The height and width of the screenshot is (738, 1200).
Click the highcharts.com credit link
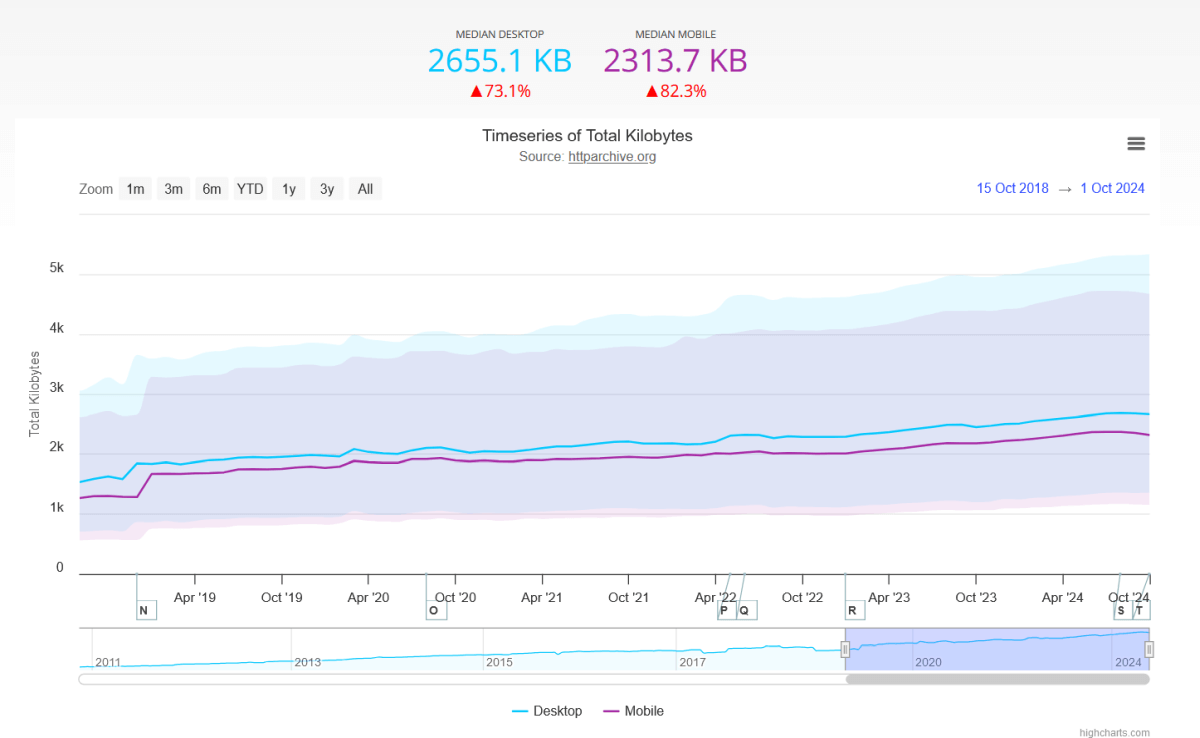[1114, 732]
